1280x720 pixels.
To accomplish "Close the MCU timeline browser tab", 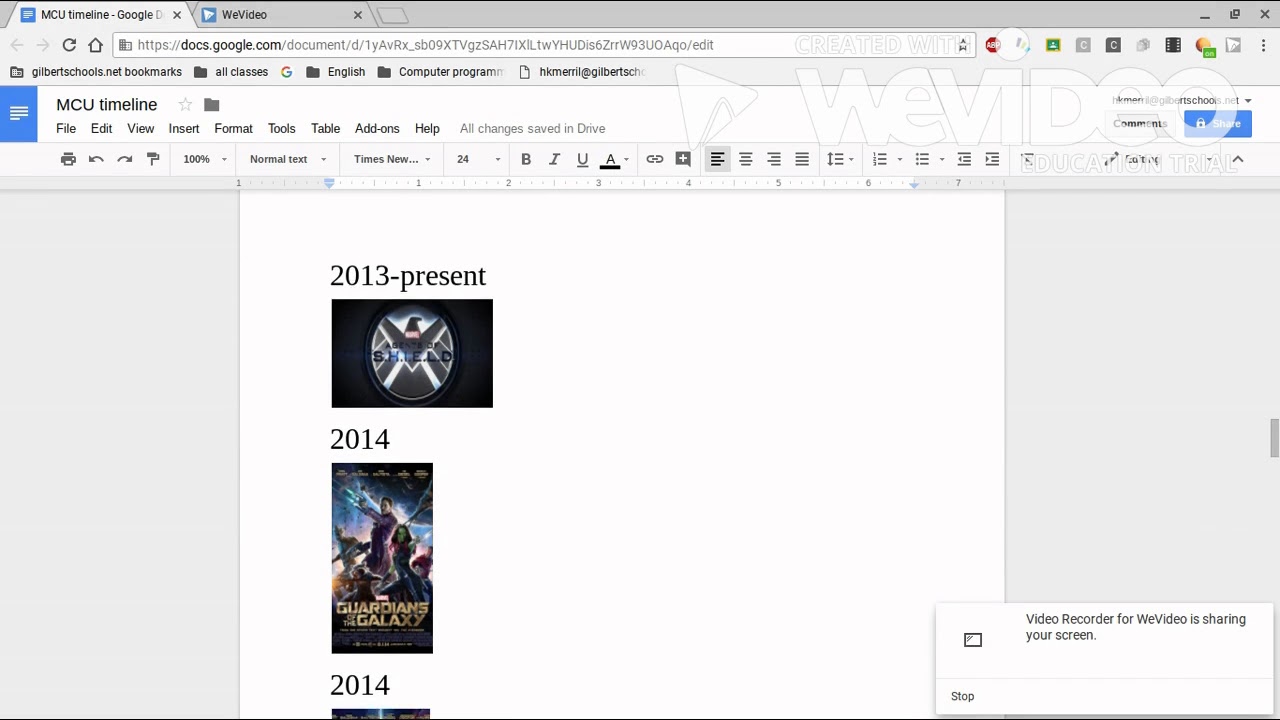I will (177, 15).
